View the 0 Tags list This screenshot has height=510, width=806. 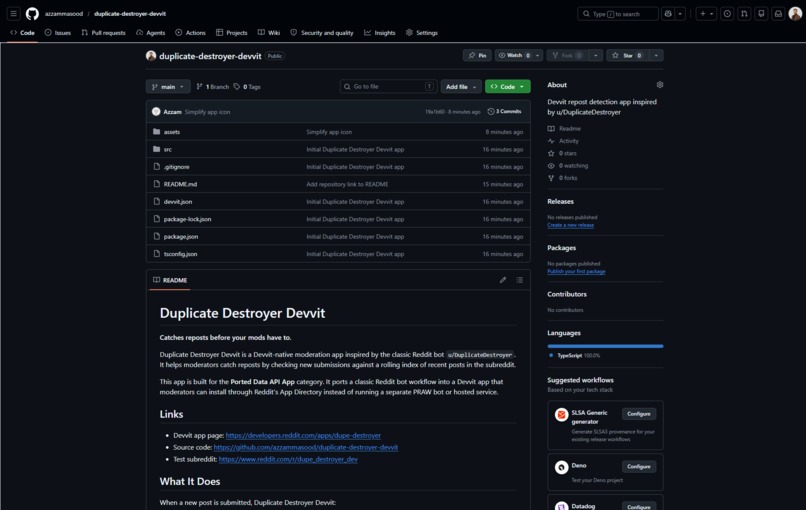pyautogui.click(x=247, y=87)
